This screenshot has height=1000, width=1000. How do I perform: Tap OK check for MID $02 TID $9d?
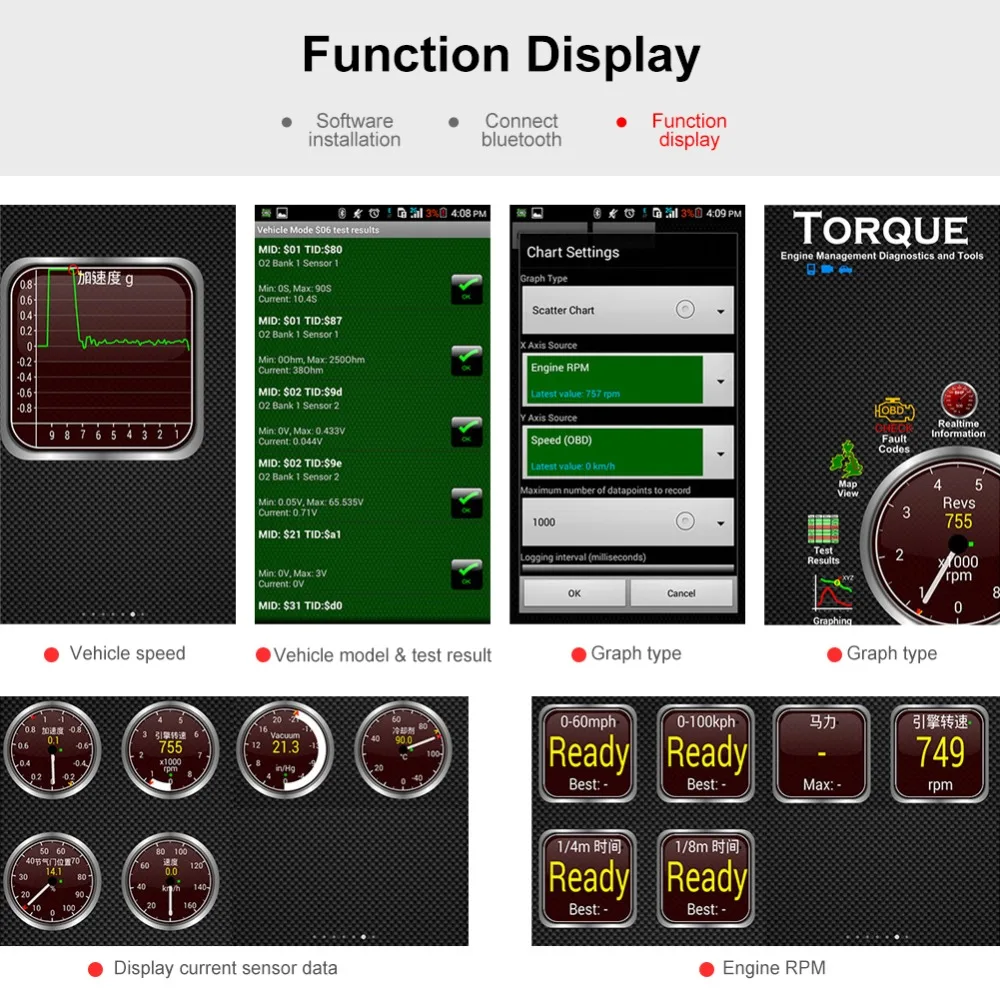(x=466, y=432)
